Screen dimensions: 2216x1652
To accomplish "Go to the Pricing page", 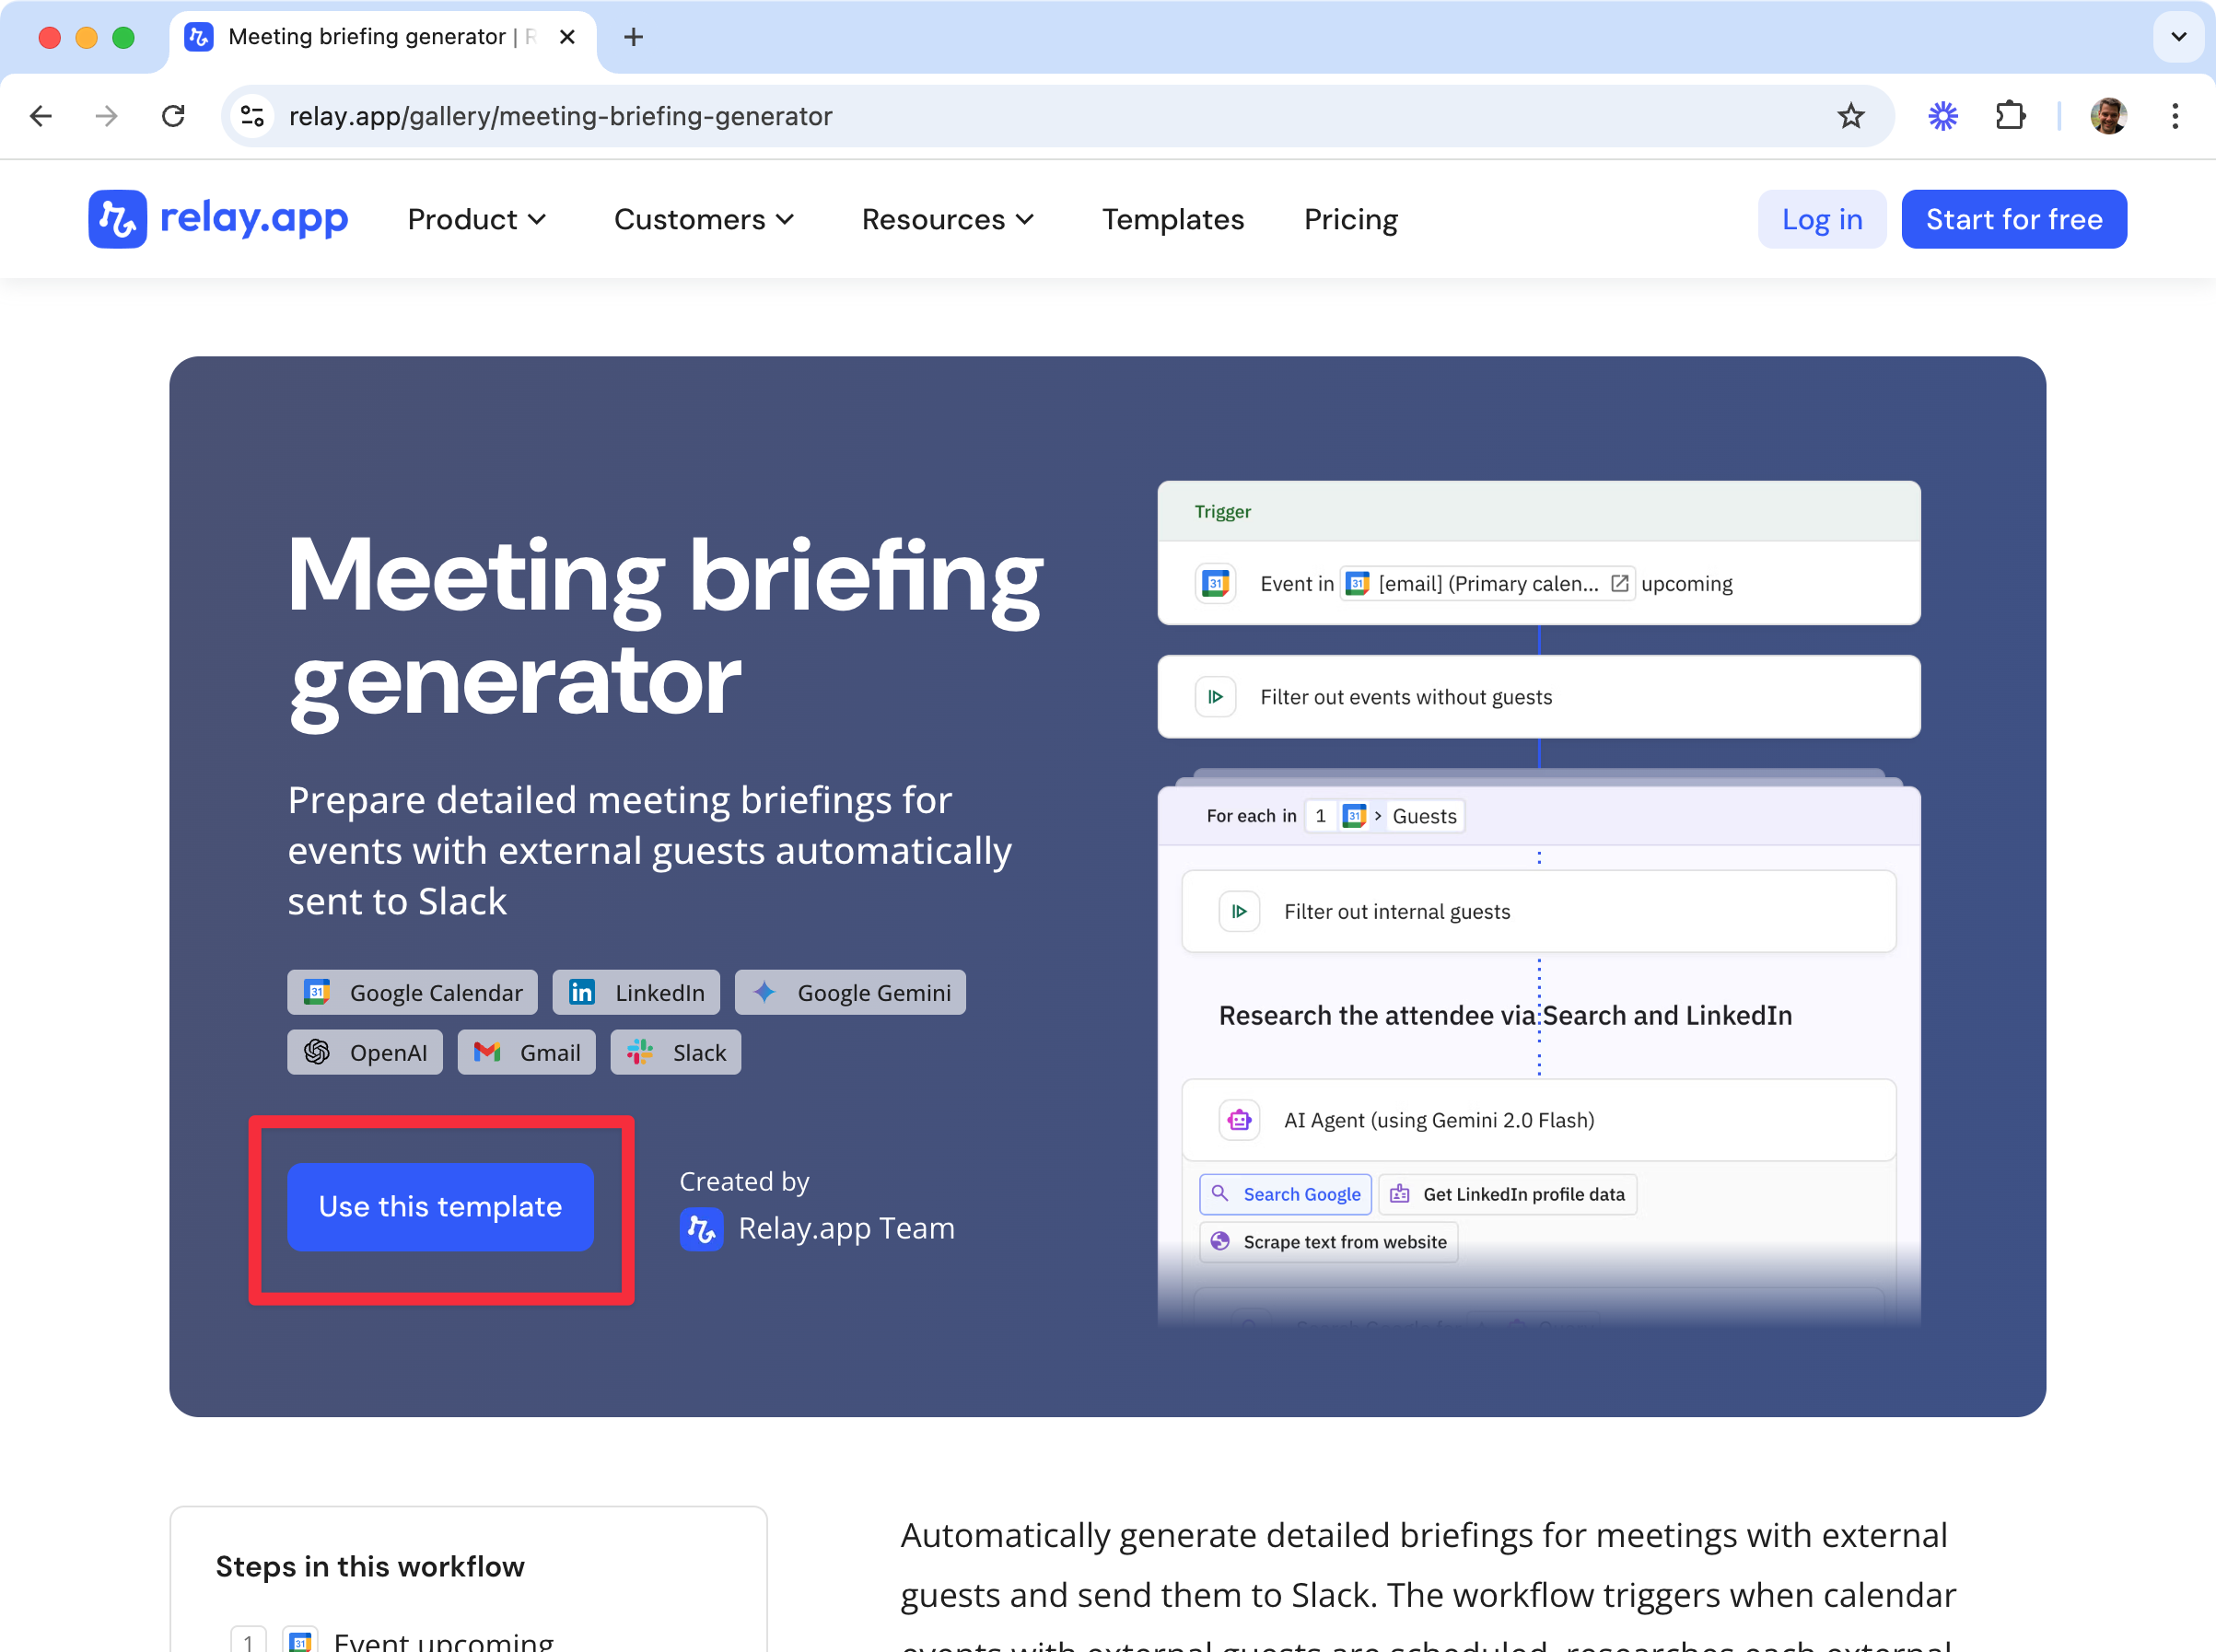I will pyautogui.click(x=1350, y=219).
